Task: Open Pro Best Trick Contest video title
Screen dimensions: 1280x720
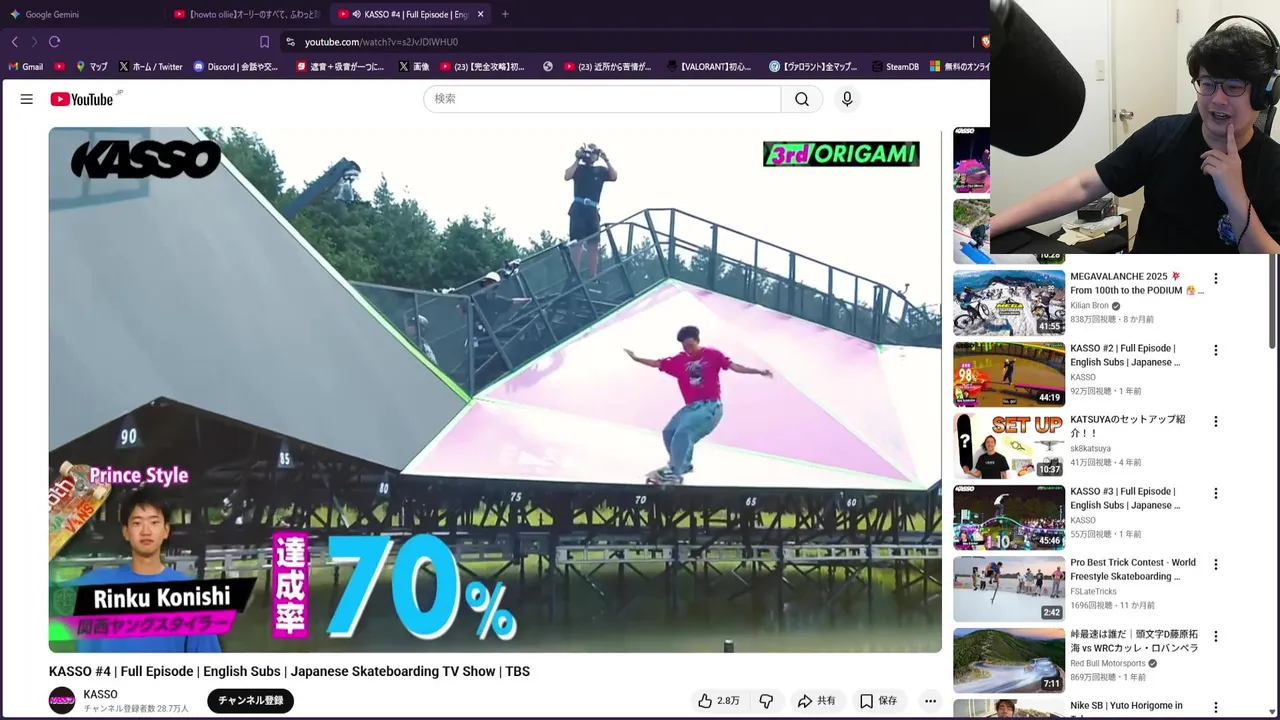Action: pos(1133,569)
